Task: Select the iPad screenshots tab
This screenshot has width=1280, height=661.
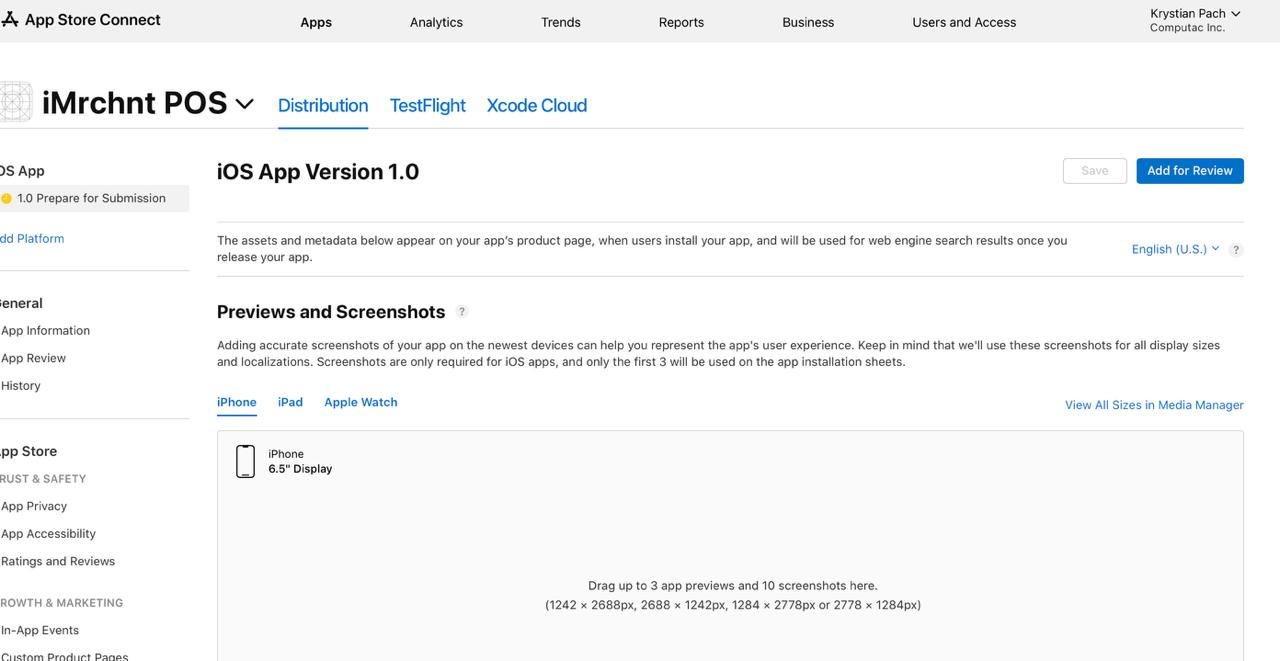Action: click(290, 402)
